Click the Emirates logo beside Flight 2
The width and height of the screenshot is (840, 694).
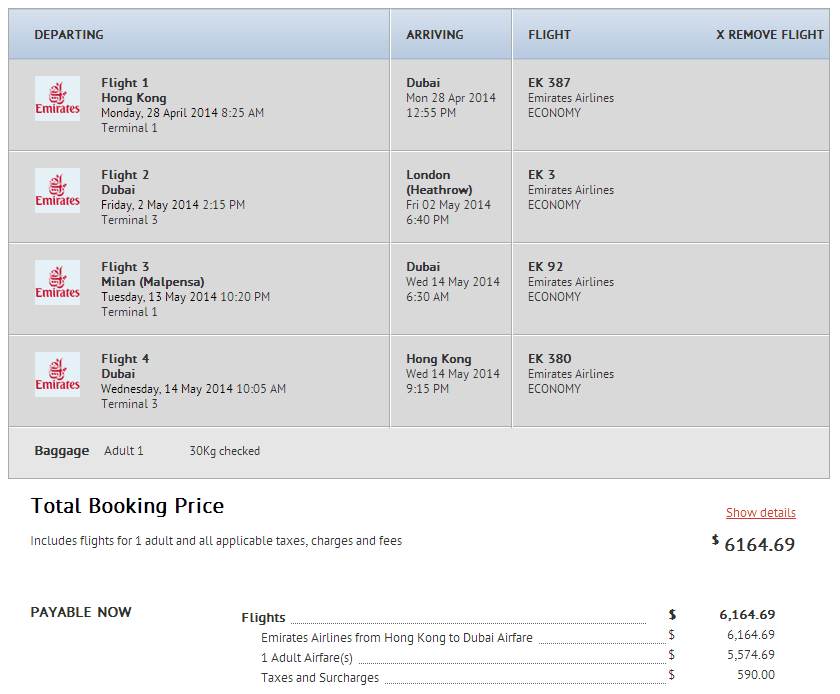click(x=57, y=191)
